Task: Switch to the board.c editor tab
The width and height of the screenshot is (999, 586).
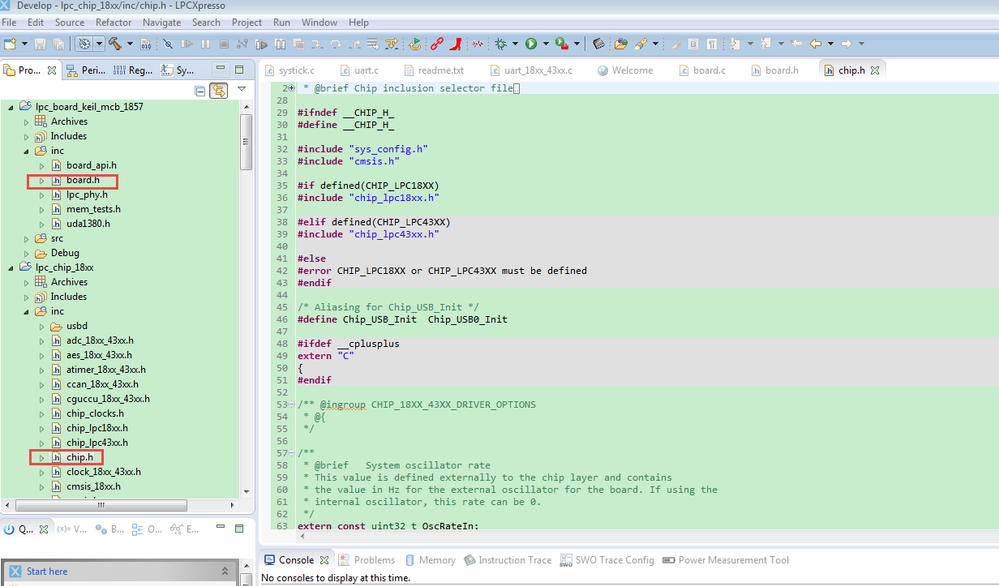Action: point(702,70)
